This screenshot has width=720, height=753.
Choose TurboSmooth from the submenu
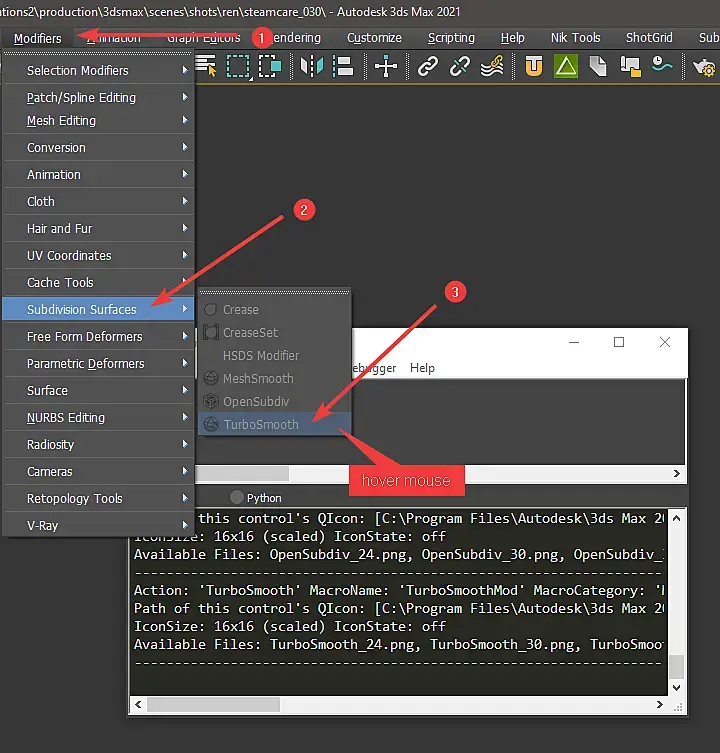(x=261, y=424)
